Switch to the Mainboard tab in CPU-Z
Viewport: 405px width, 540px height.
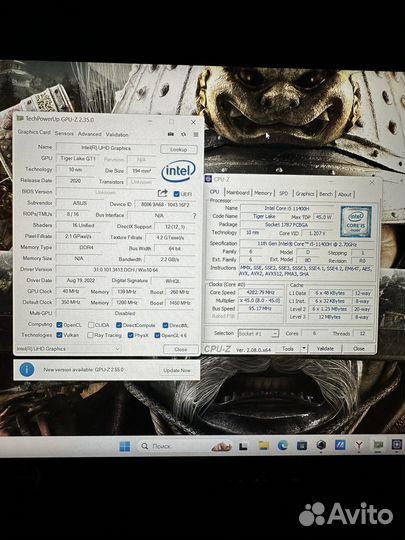click(x=238, y=193)
